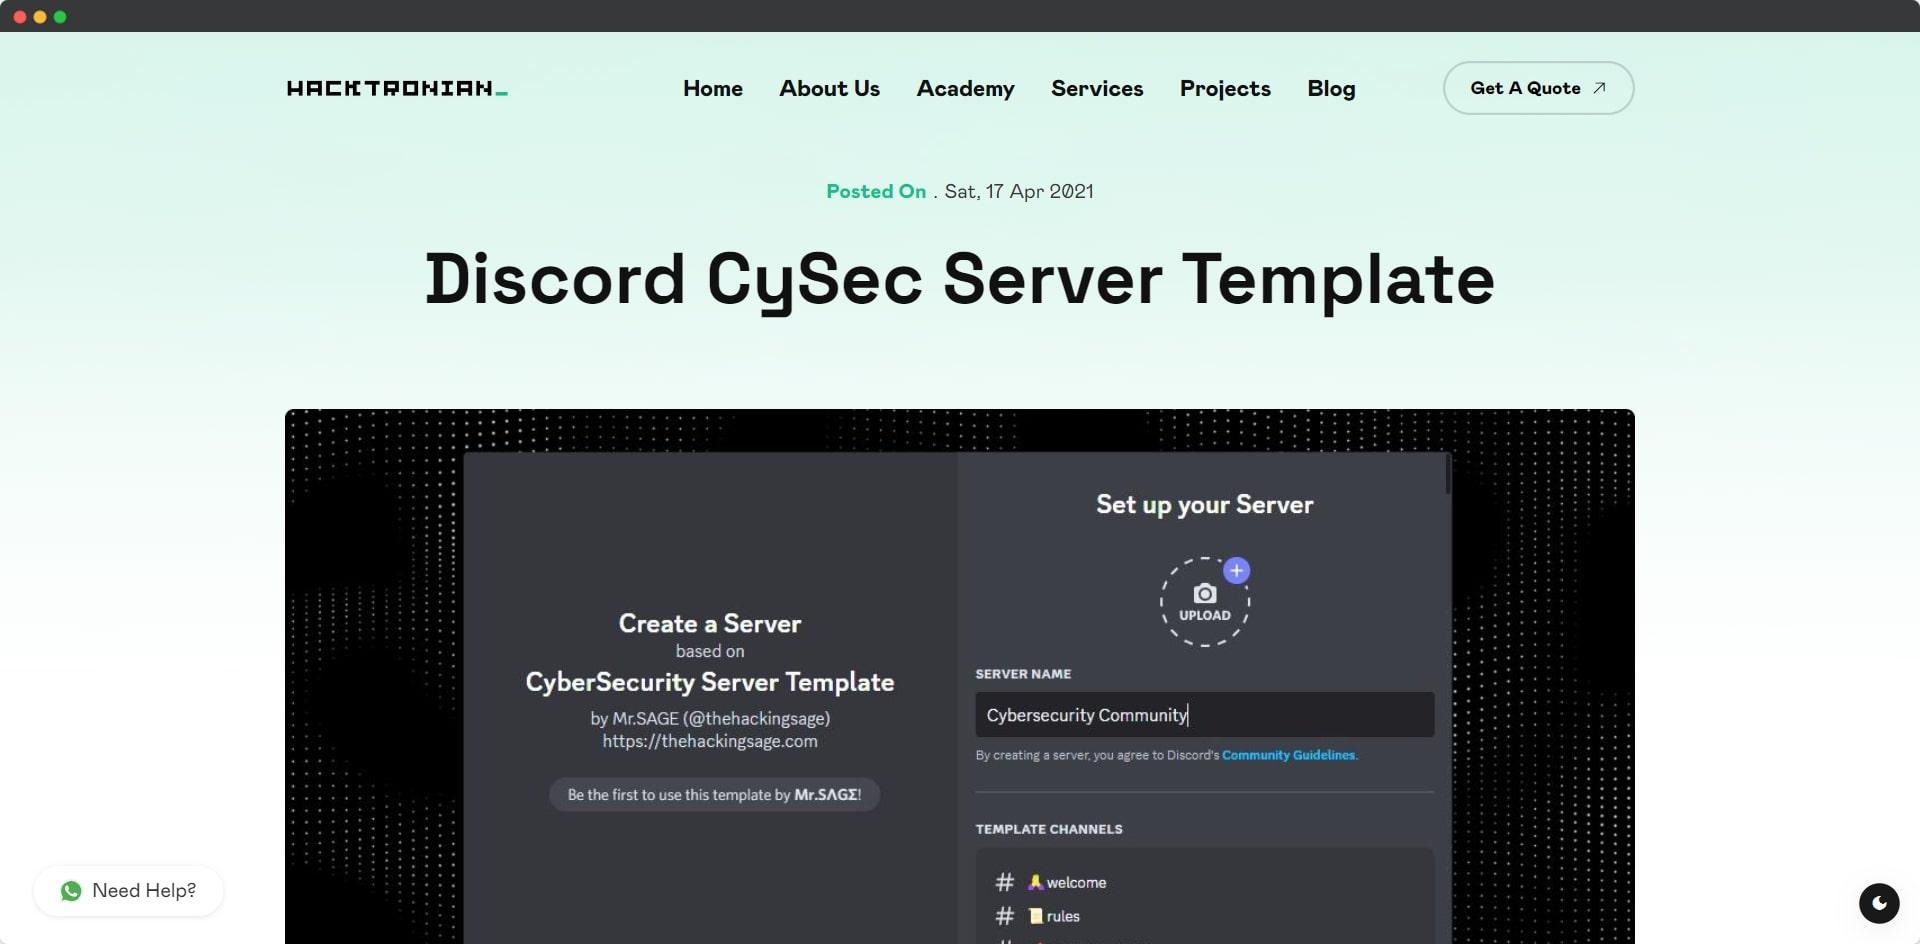Click the hash icon beside the rules channel

click(x=1004, y=915)
